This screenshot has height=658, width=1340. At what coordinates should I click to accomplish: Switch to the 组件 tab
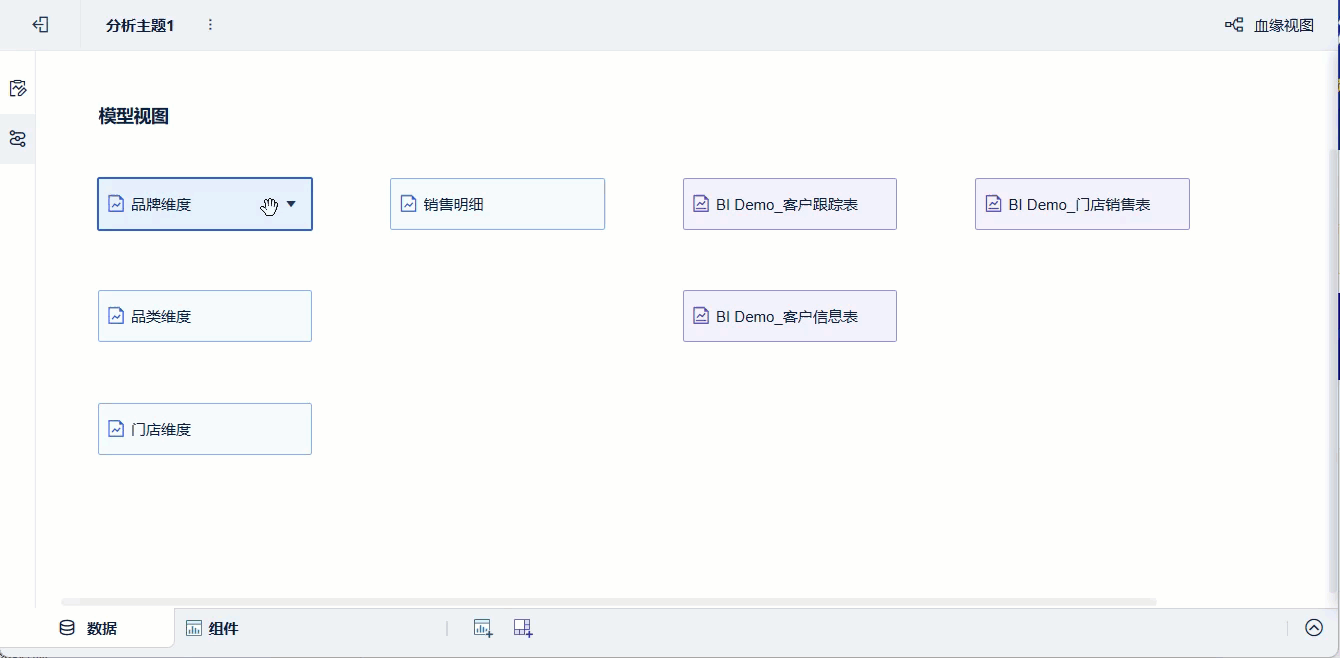pos(212,628)
